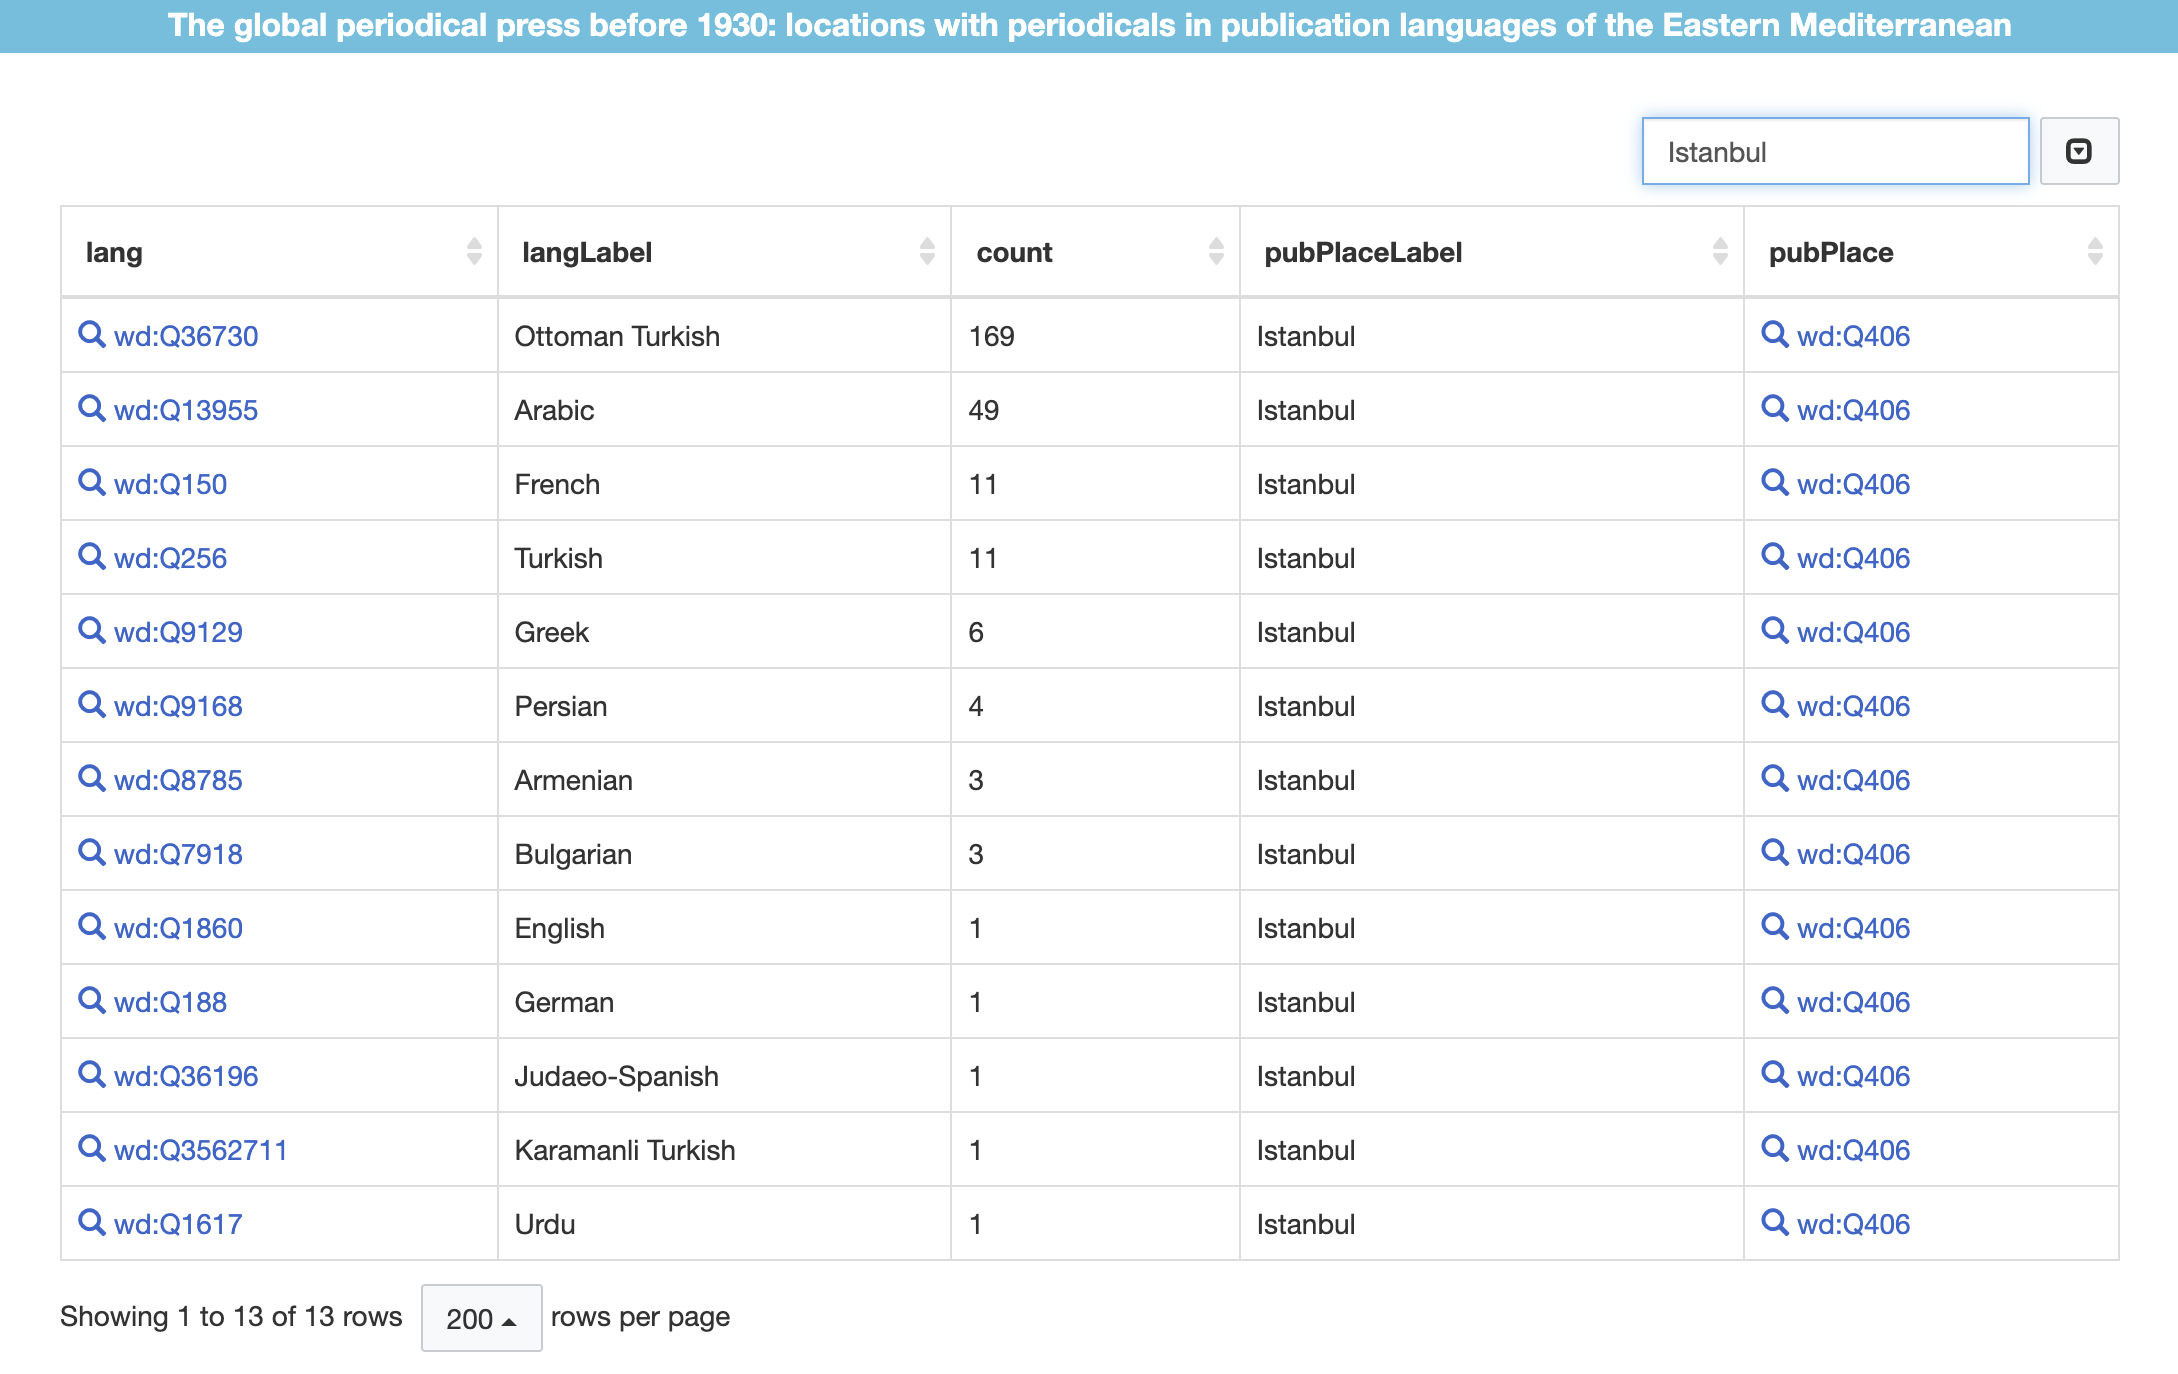The height and width of the screenshot is (1374, 2178).
Task: Open the wd:Q256 Turkish language link
Action: (170, 558)
